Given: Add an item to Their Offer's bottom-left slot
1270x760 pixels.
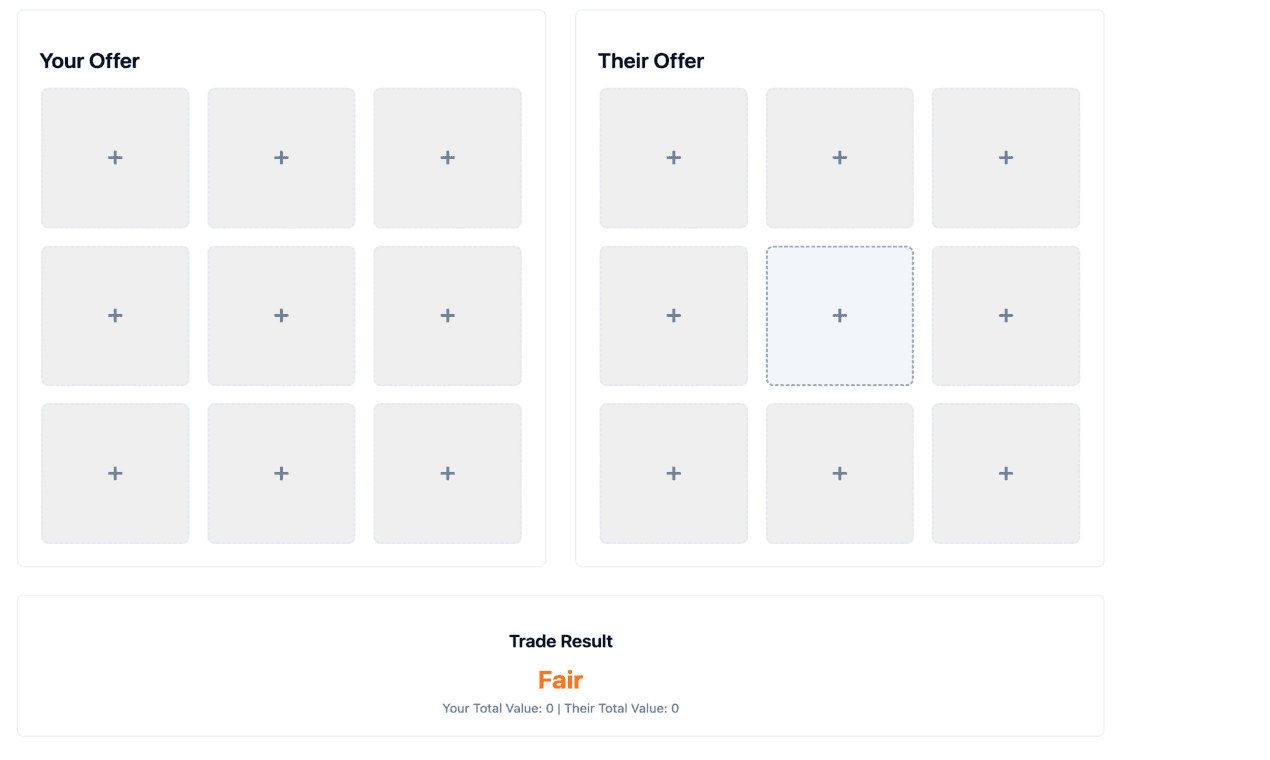Looking at the screenshot, I should pos(673,473).
